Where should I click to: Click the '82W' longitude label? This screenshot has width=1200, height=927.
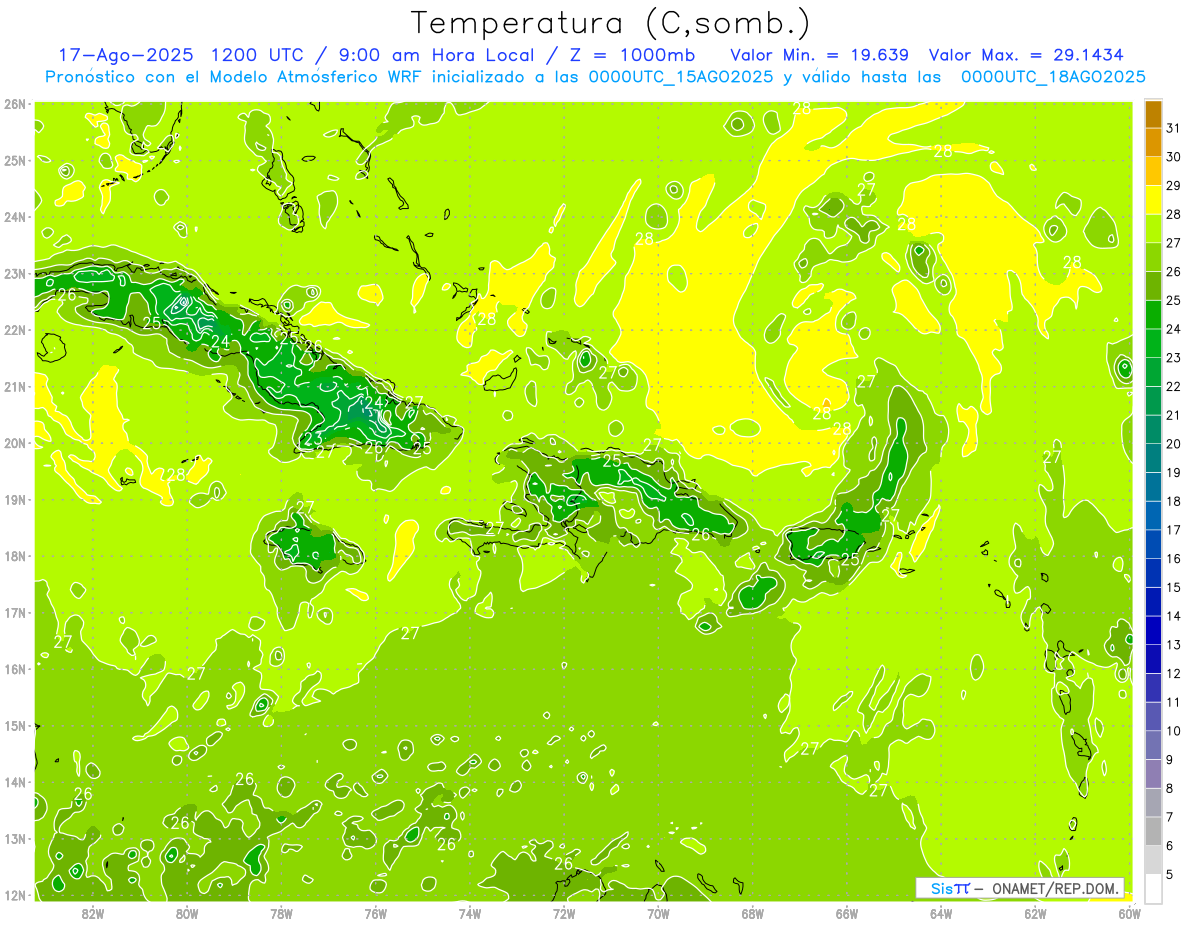[93, 913]
